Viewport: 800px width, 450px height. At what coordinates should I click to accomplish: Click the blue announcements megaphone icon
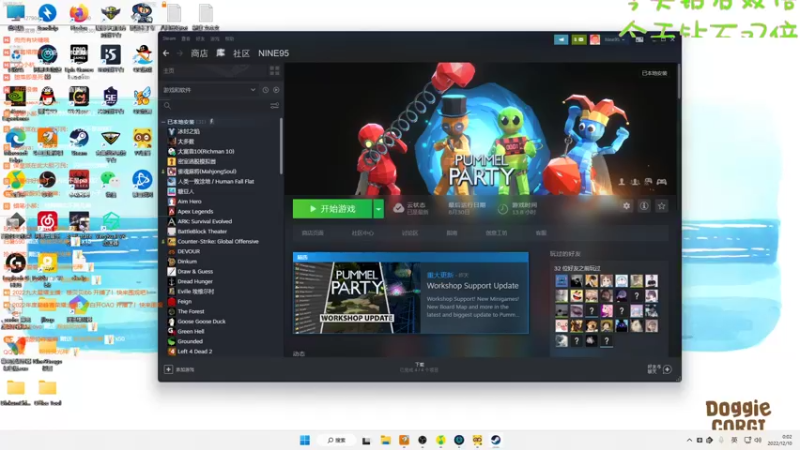[x=561, y=39]
